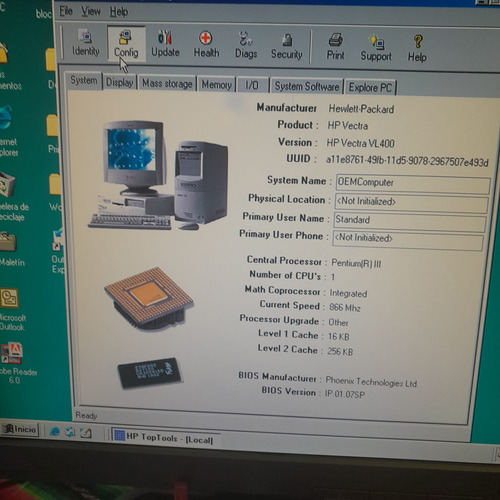Switch to the Mass storage tab
The image size is (500, 500).
coord(167,84)
